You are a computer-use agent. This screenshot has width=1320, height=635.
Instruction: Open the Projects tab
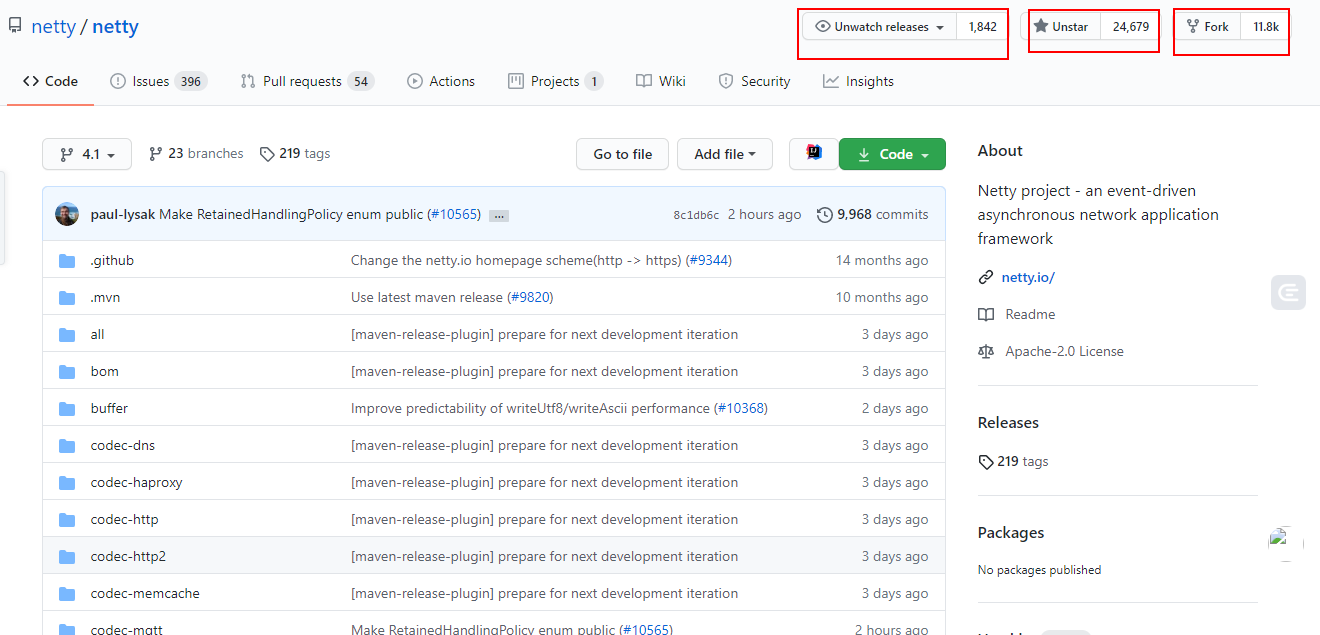pos(555,81)
